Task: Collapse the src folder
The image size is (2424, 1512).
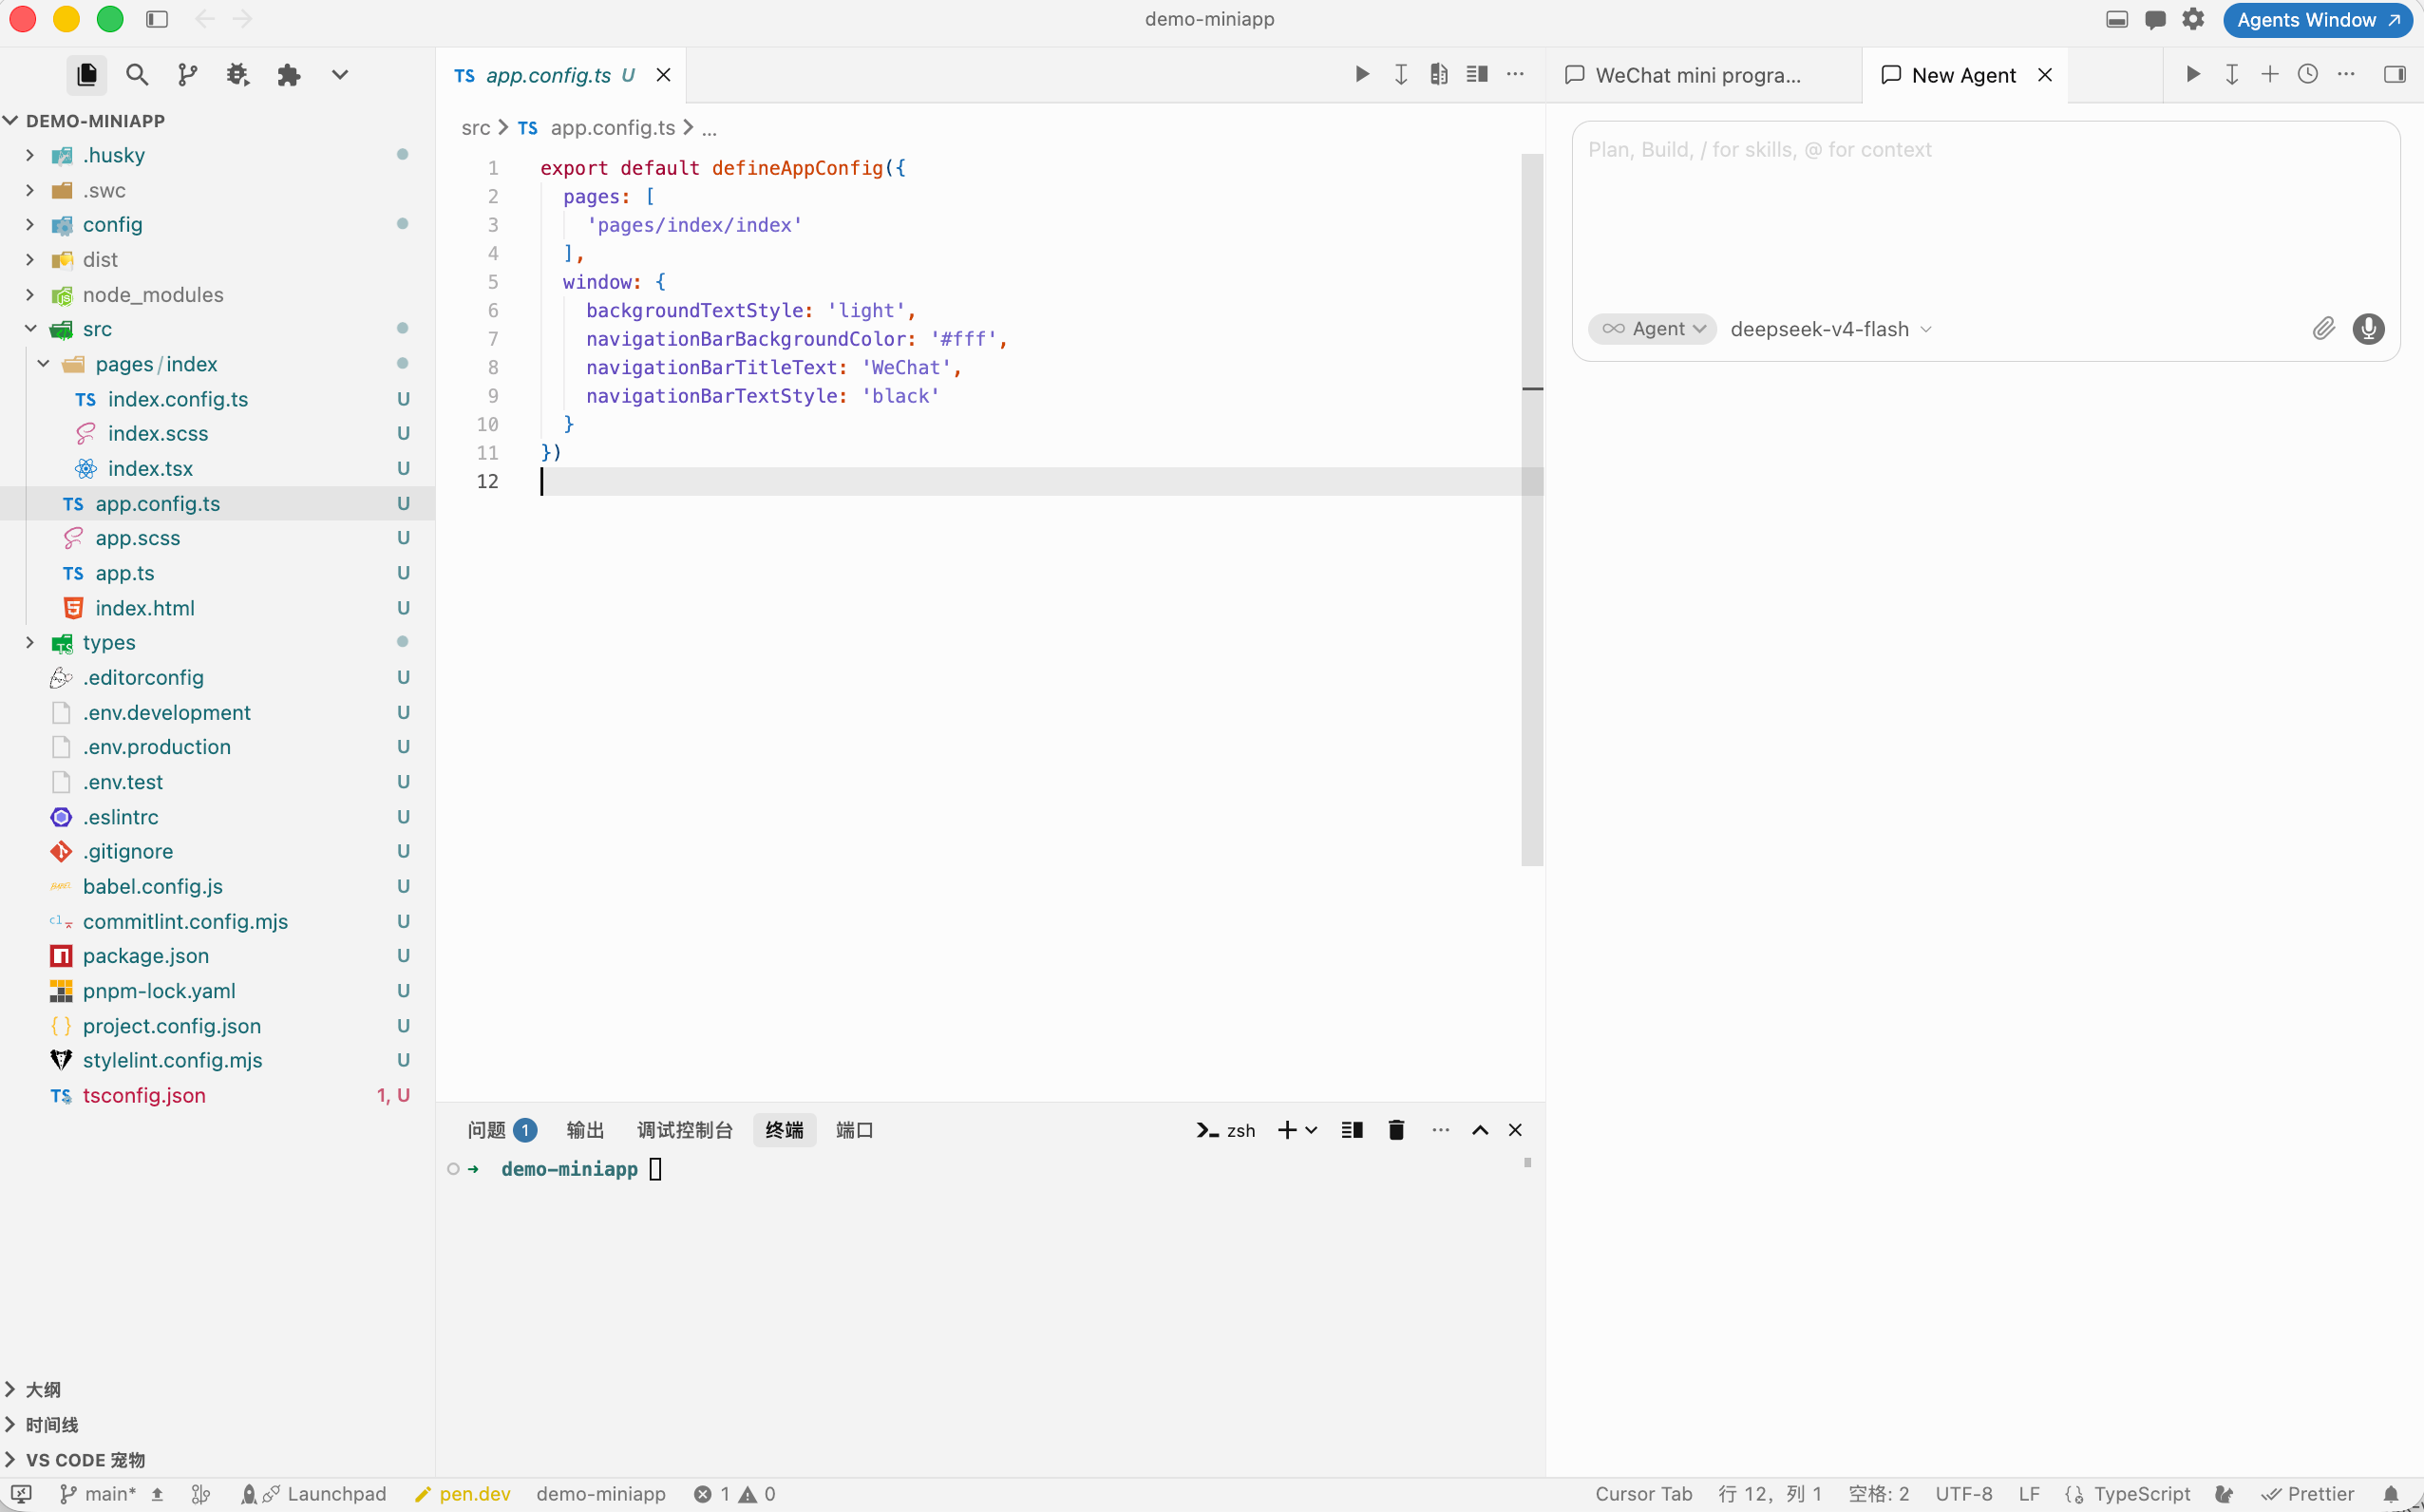Action: 217,329
